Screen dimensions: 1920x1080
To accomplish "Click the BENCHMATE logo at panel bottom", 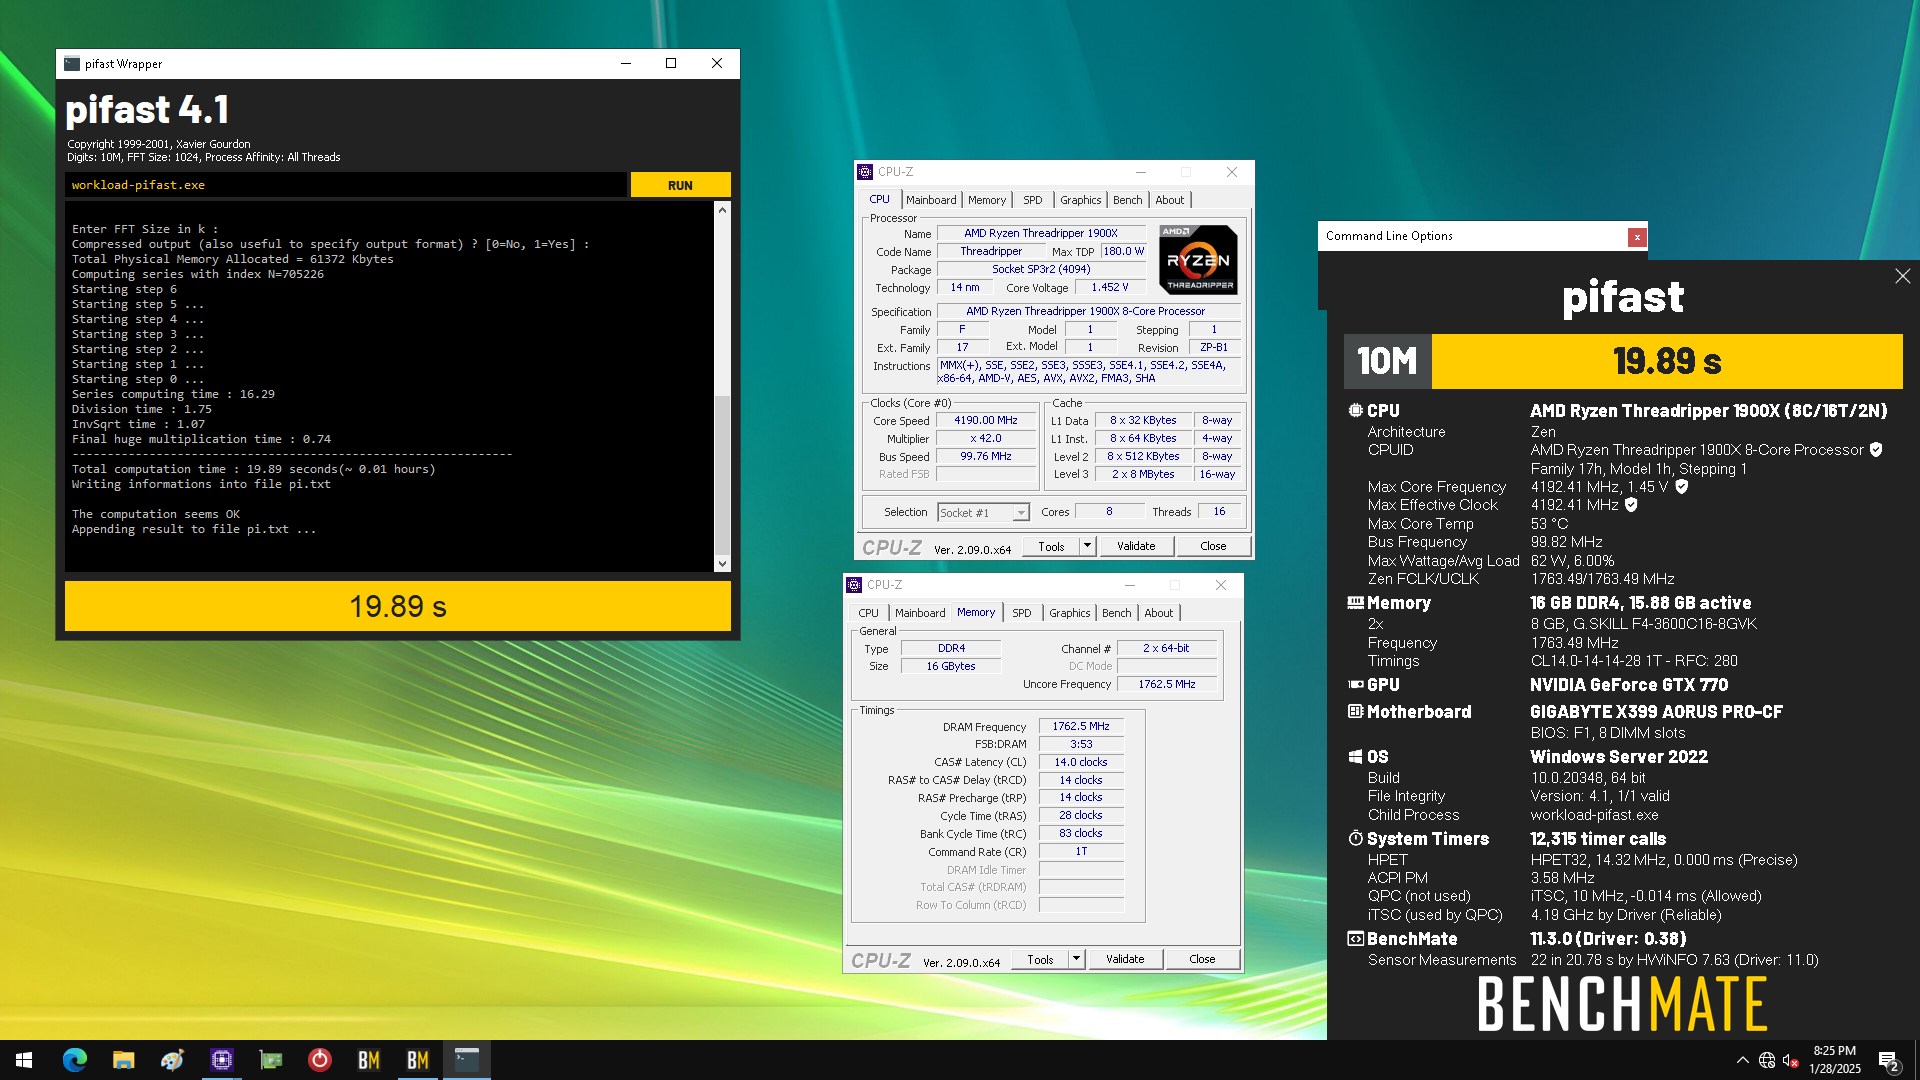I will point(1622,1005).
